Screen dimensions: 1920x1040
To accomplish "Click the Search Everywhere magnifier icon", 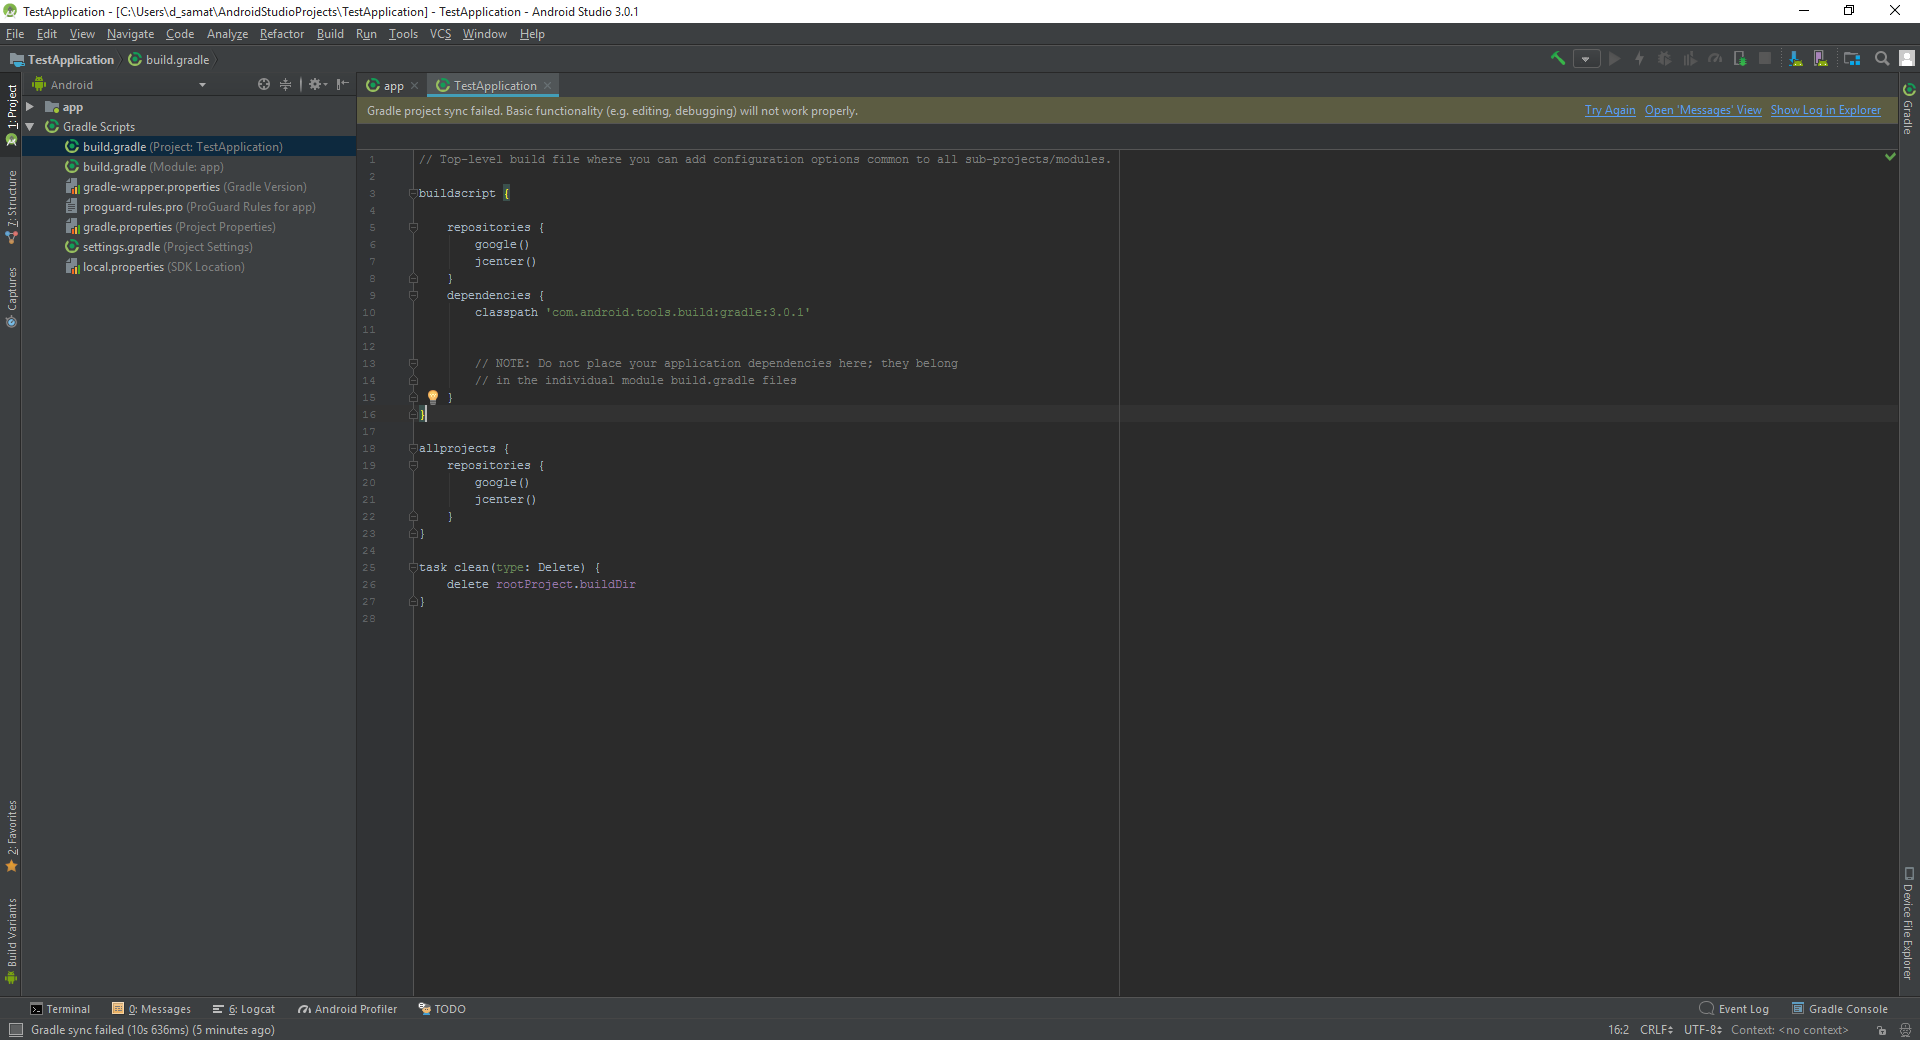I will [x=1882, y=59].
